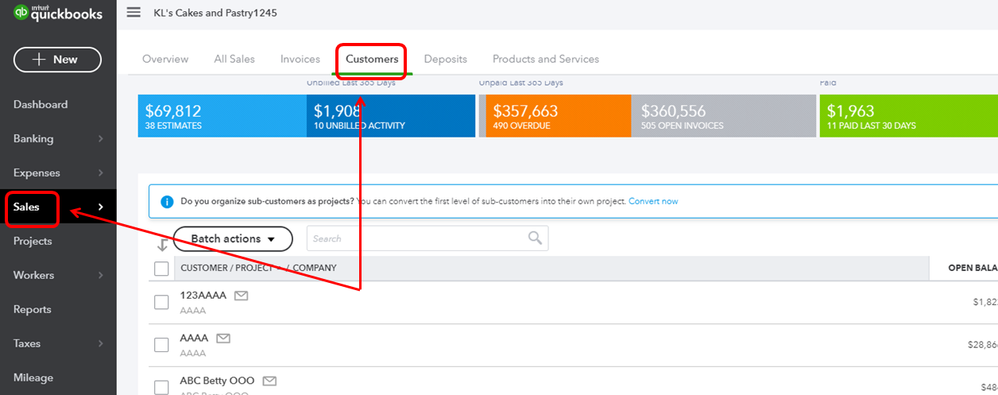Switch to the All Sales tab
This screenshot has width=998, height=395.
(234, 59)
